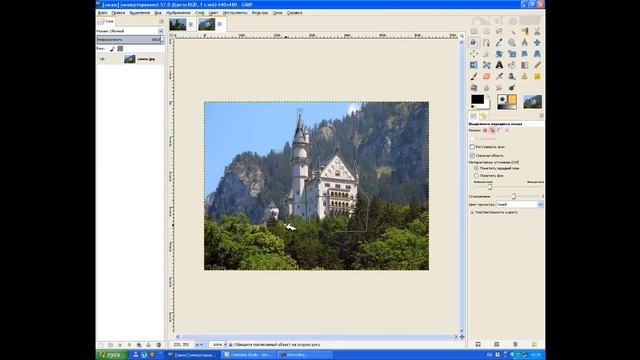
Task: Select the Color Picker eyedropper tool
Action: coord(499,42)
